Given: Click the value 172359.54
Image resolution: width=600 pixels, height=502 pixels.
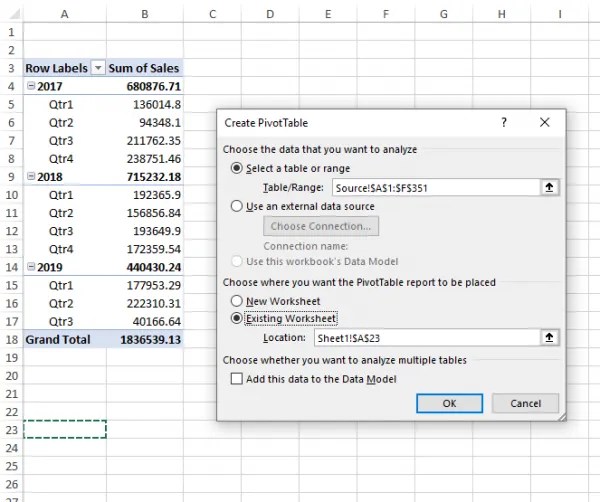Looking at the screenshot, I should (x=145, y=249).
